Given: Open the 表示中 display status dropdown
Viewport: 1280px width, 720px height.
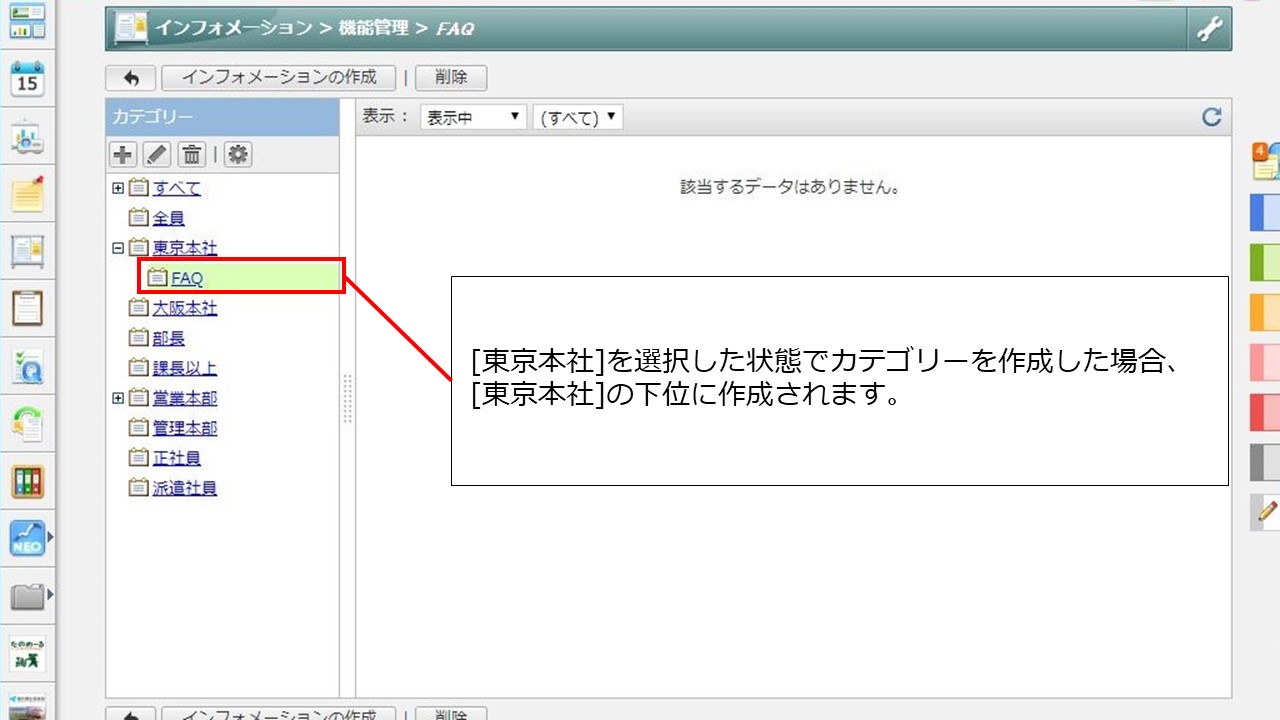Looking at the screenshot, I should (473, 117).
